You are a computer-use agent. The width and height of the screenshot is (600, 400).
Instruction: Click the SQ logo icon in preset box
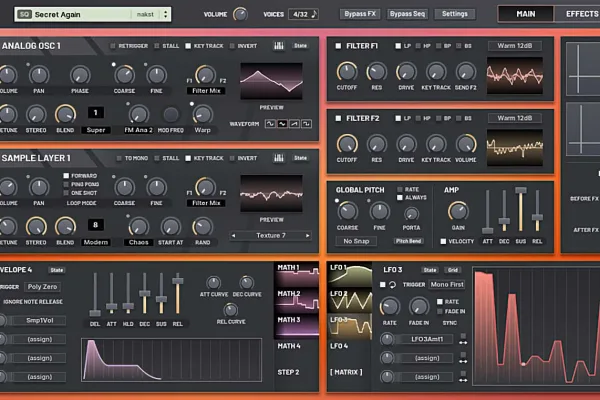(x=24, y=15)
